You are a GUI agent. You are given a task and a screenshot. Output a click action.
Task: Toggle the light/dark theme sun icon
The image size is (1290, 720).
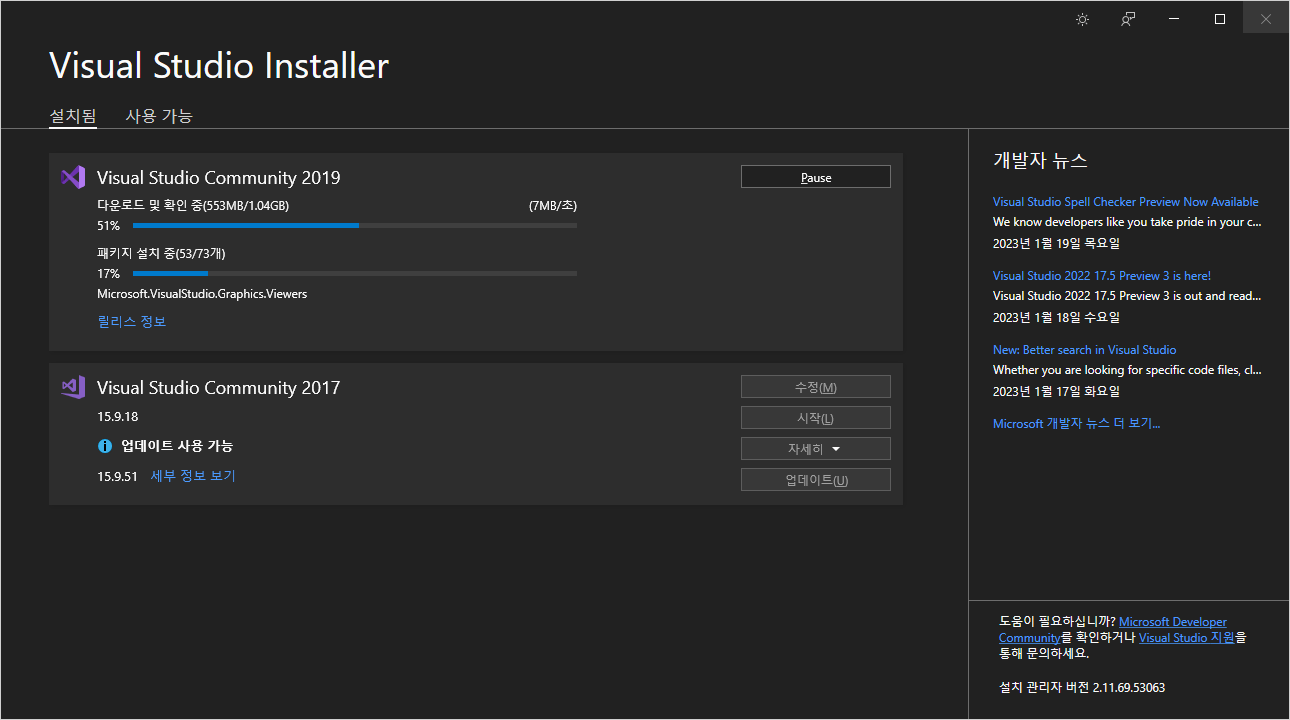pyautogui.click(x=1082, y=19)
